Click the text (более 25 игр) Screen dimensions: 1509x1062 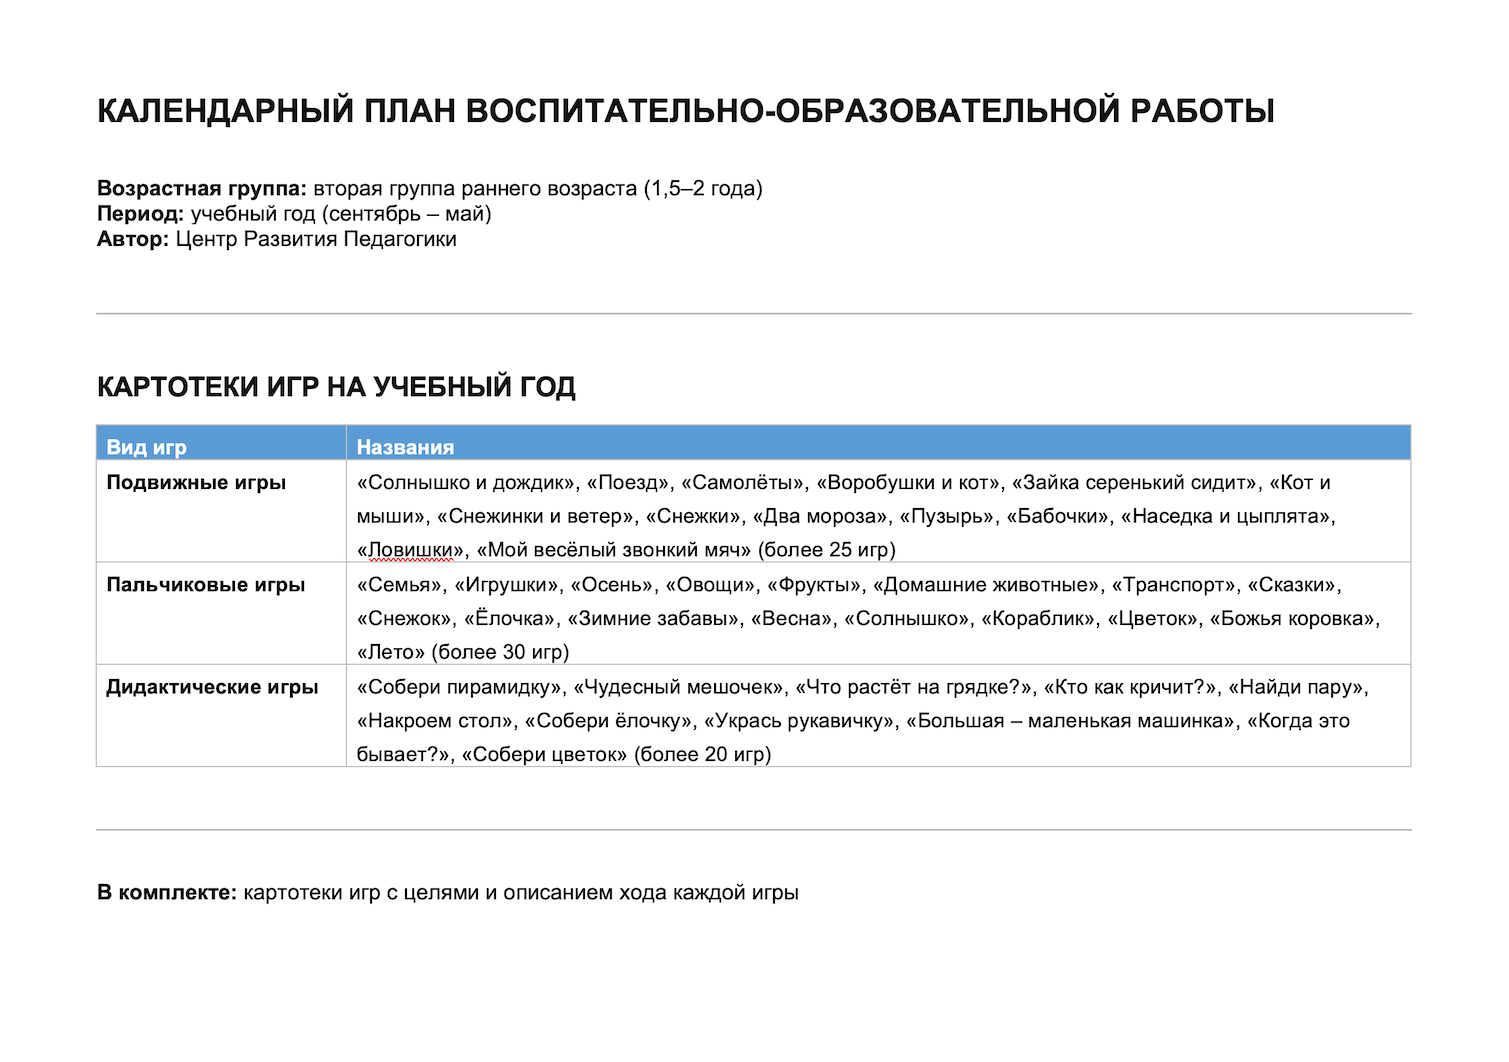827,550
